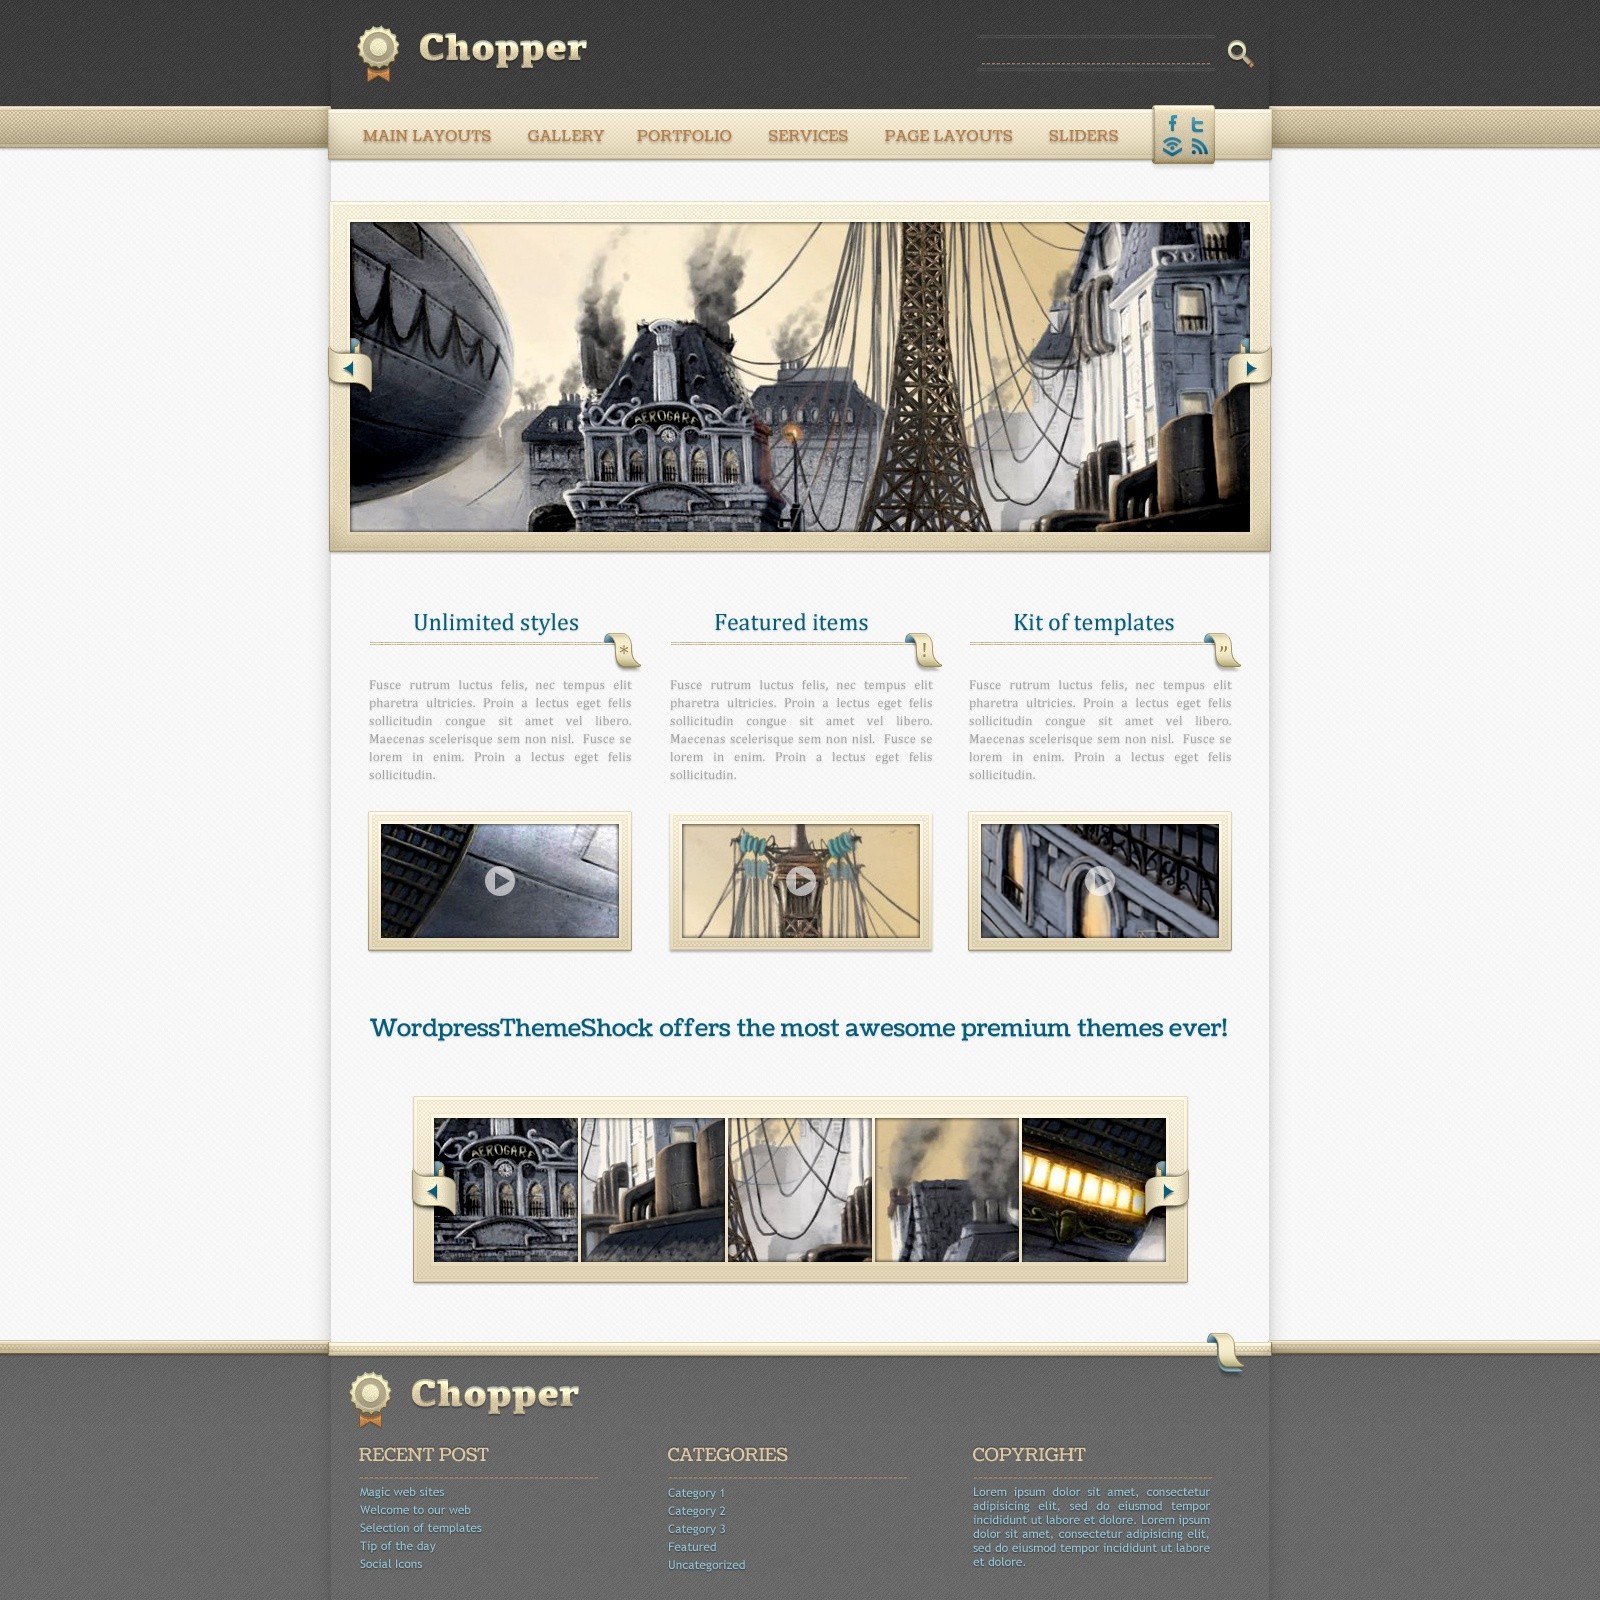The width and height of the screenshot is (1600, 1600).
Task: Select the smoking chimneys carousel thumbnail
Action: [947, 1190]
